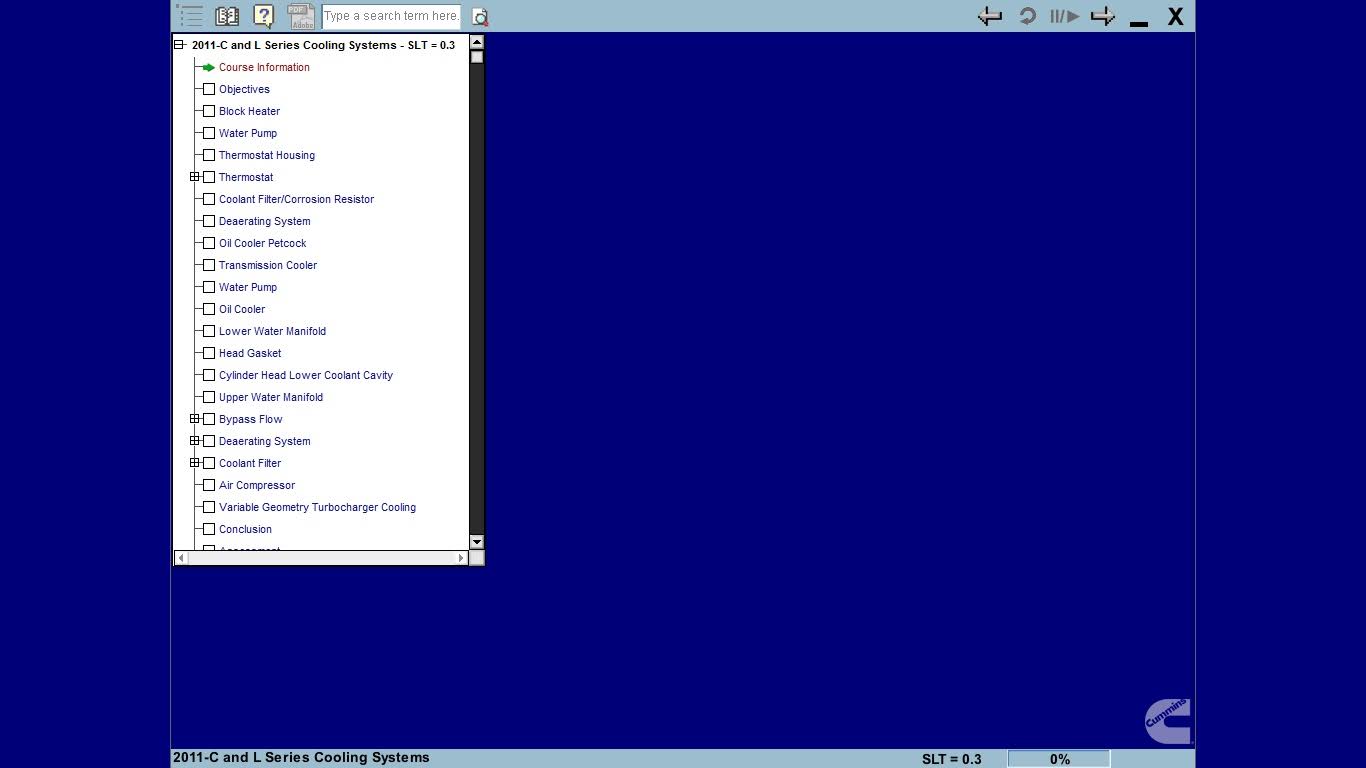Click the SLT = 0.3 status text
Viewport: 1366px width, 768px height.
(952, 759)
